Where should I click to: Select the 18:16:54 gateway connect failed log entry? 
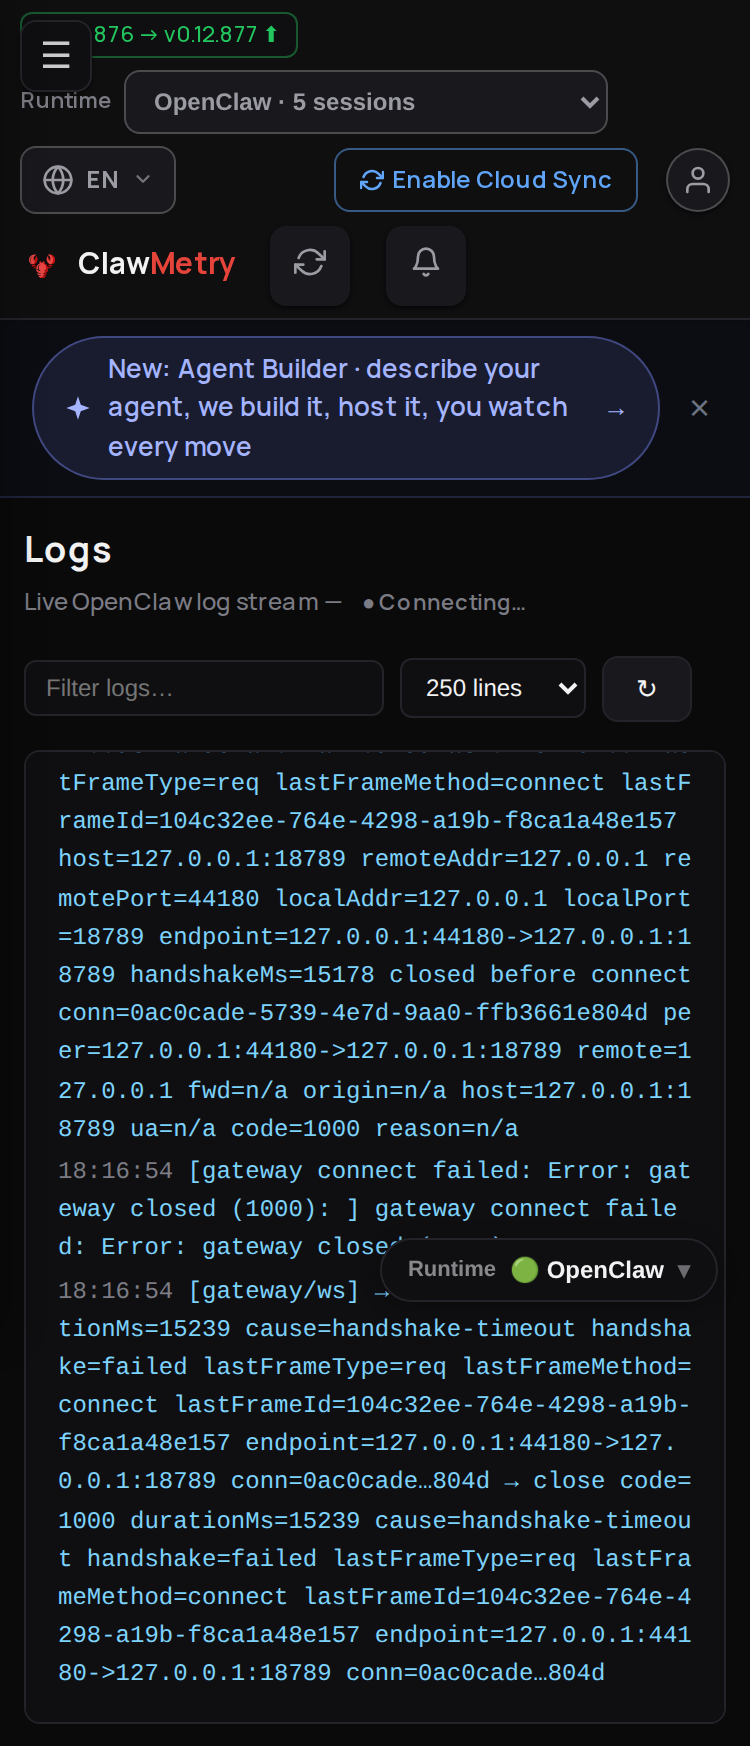point(374,1209)
